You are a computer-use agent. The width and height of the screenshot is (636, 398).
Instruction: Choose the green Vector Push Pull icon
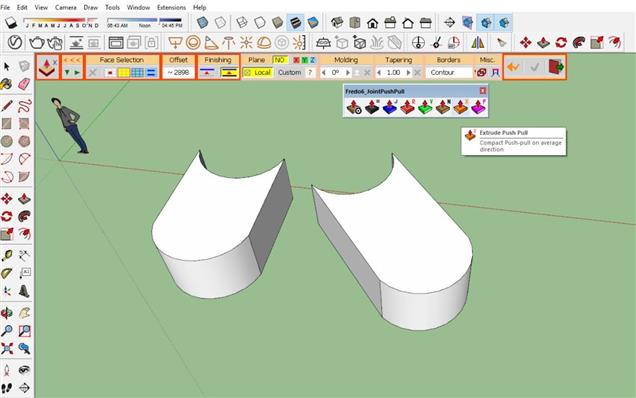coord(425,107)
